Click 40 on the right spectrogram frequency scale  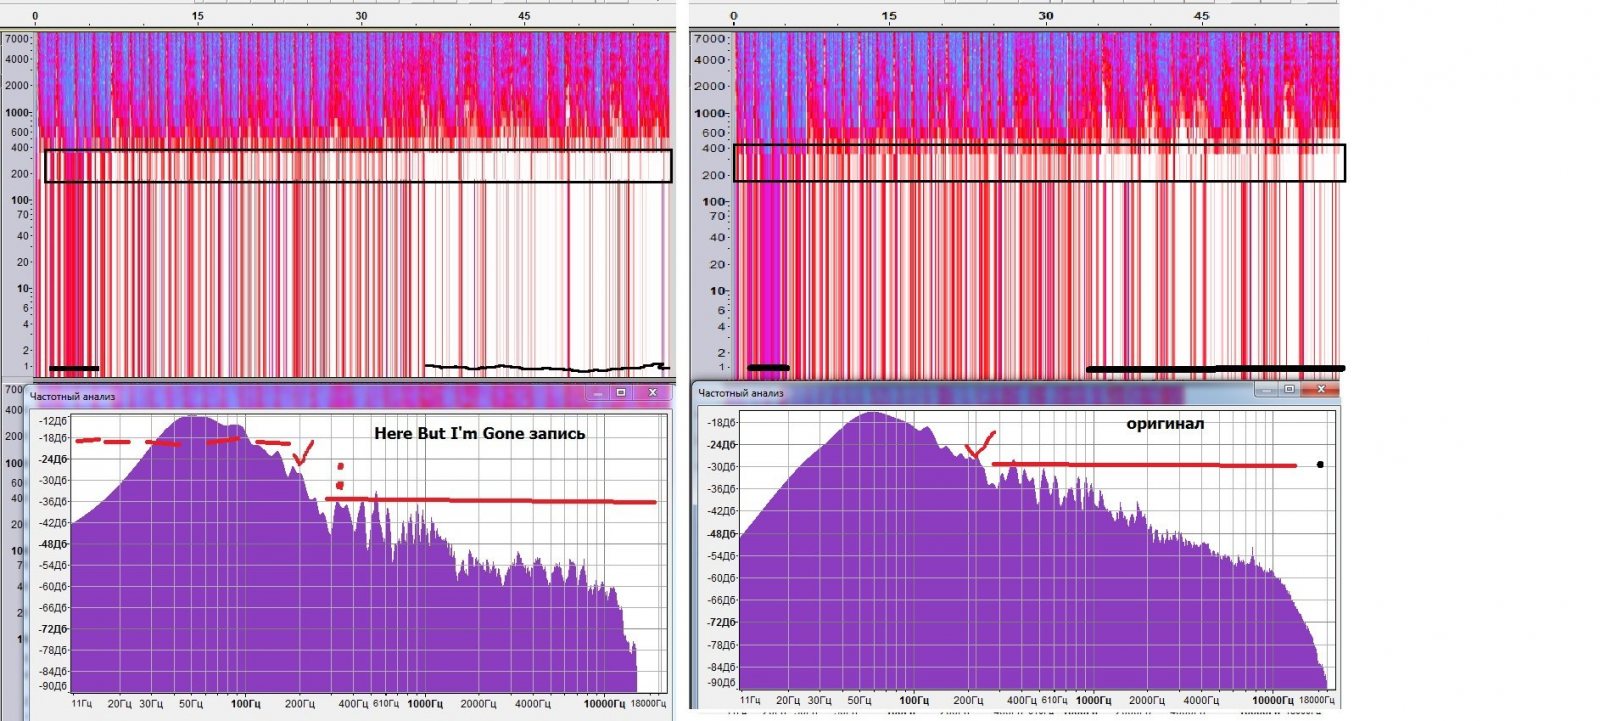click(x=717, y=238)
